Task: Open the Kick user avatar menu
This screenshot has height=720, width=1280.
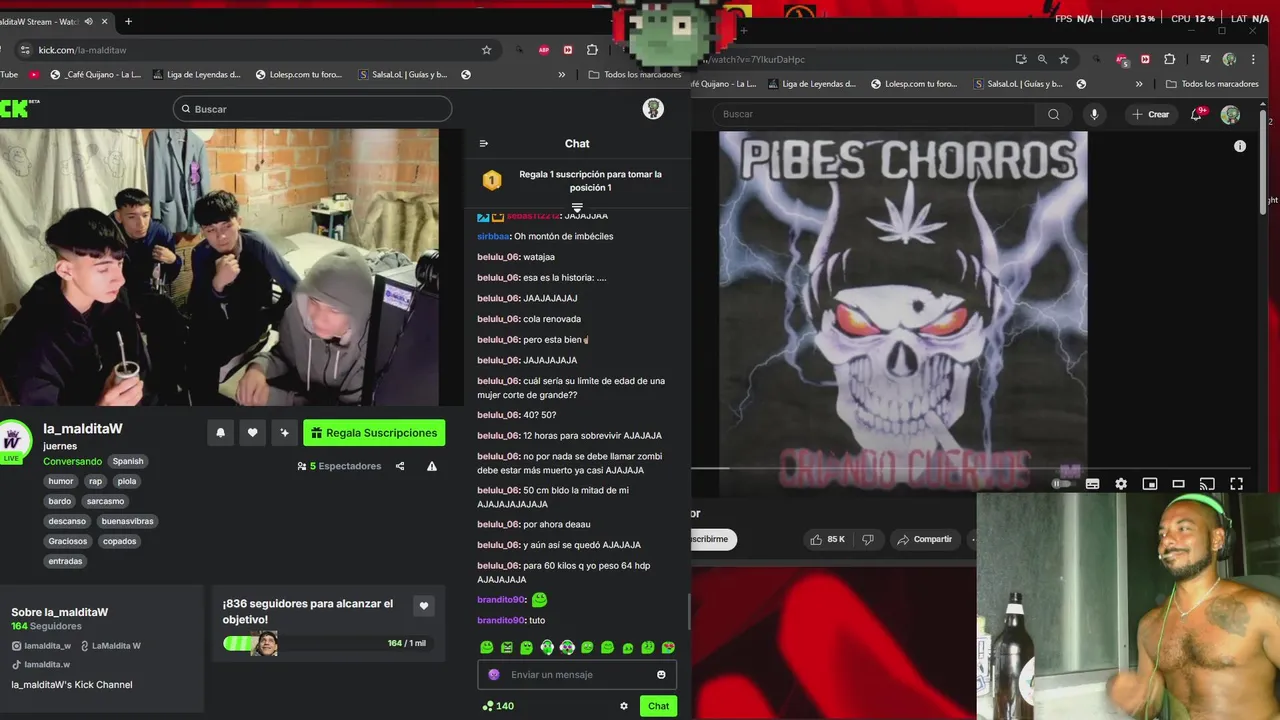Action: point(653,109)
